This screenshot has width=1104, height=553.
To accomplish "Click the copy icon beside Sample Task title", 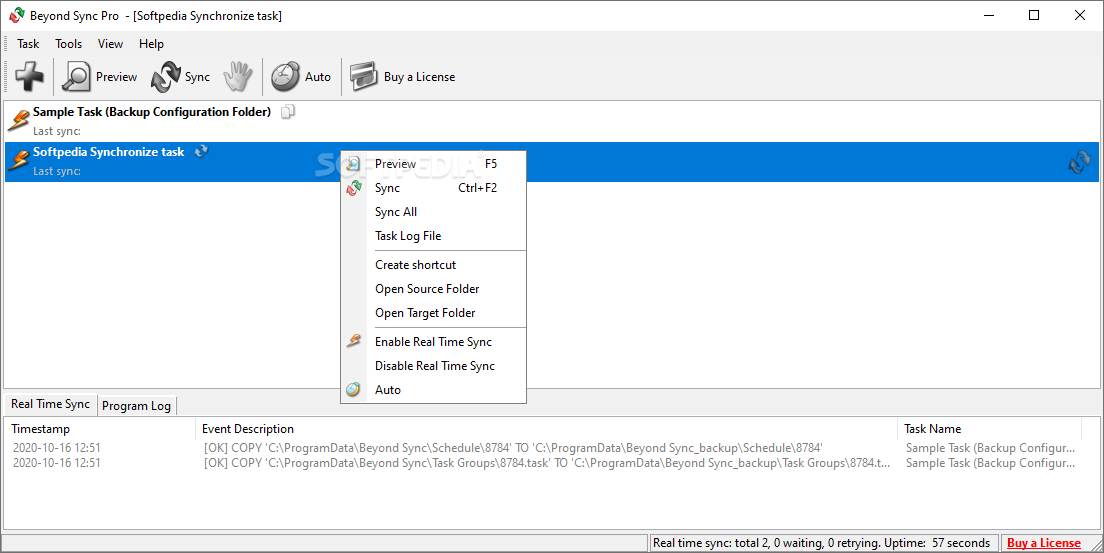I will [x=288, y=111].
